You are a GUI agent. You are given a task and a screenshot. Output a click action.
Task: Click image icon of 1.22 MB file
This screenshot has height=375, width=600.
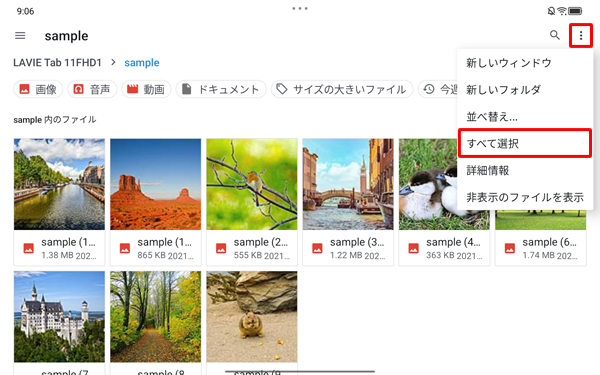point(317,248)
